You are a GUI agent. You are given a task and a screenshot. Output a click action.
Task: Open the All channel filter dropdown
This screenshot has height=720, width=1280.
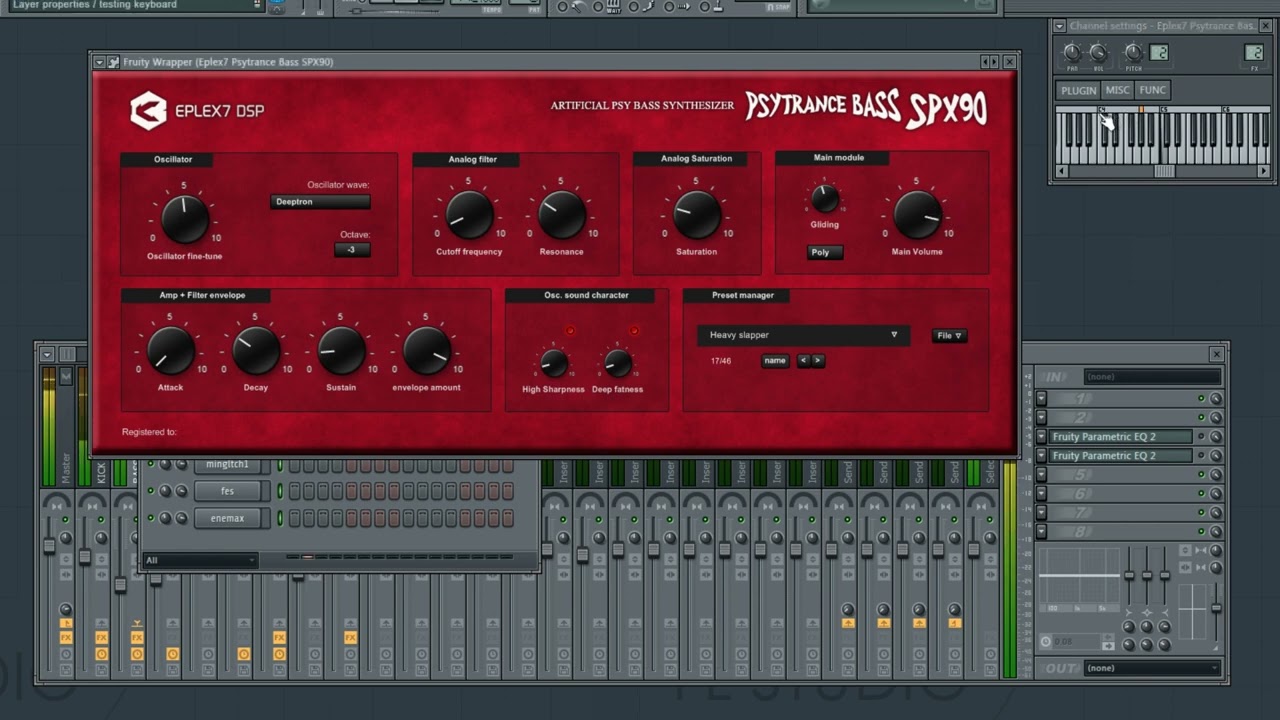point(200,560)
